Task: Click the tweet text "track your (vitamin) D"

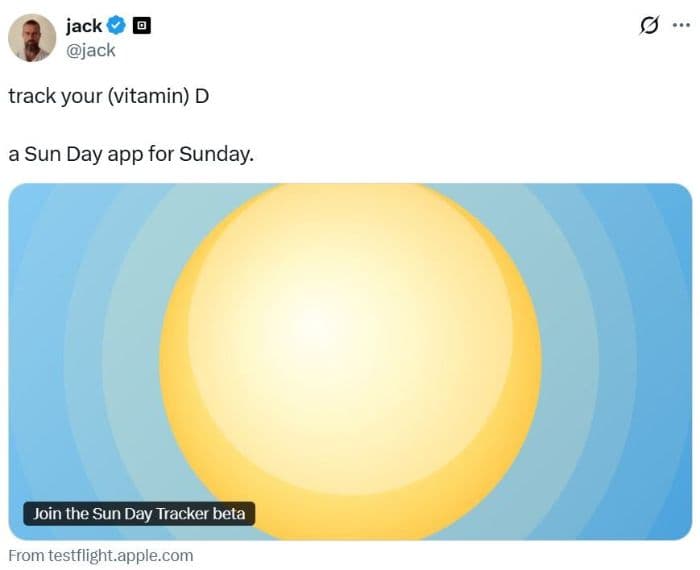Action: [x=109, y=97]
